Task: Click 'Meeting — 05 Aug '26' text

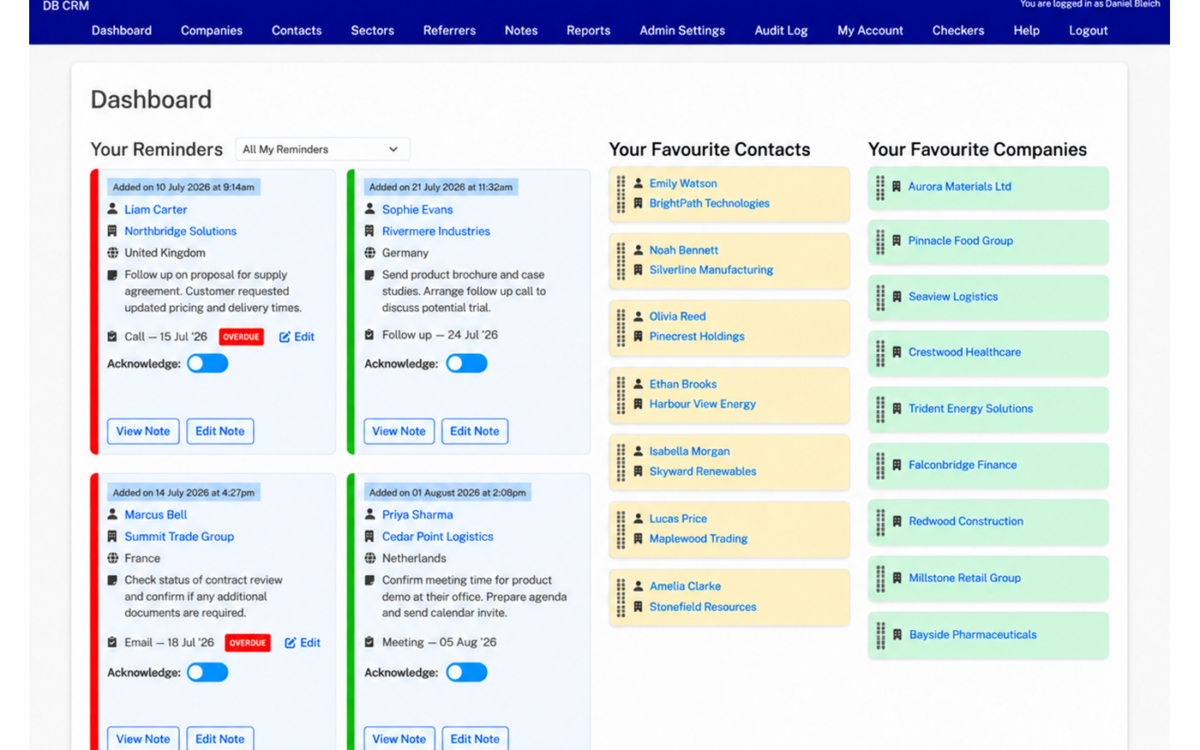Action: coord(439,643)
